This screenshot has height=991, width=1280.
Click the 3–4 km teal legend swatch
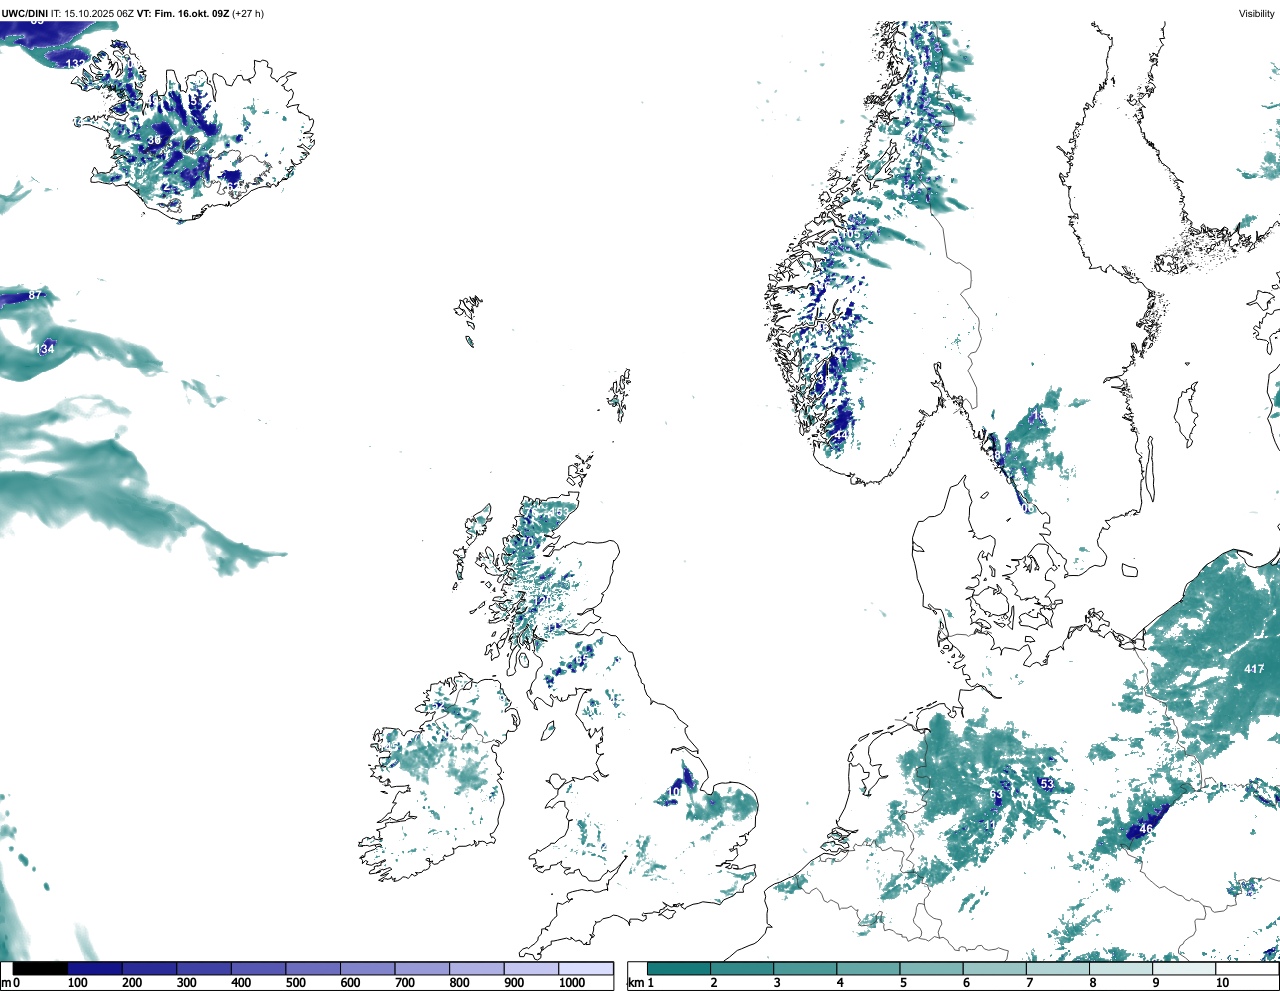point(805,969)
